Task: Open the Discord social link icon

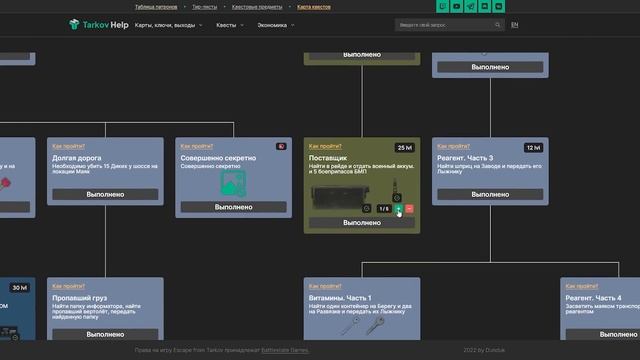Action: (484, 6)
